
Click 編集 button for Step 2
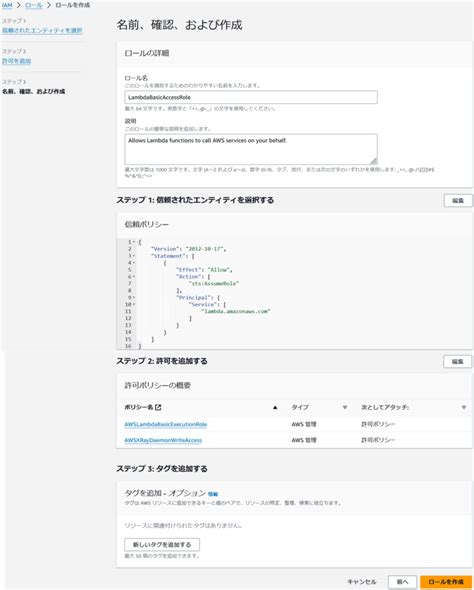(457, 362)
